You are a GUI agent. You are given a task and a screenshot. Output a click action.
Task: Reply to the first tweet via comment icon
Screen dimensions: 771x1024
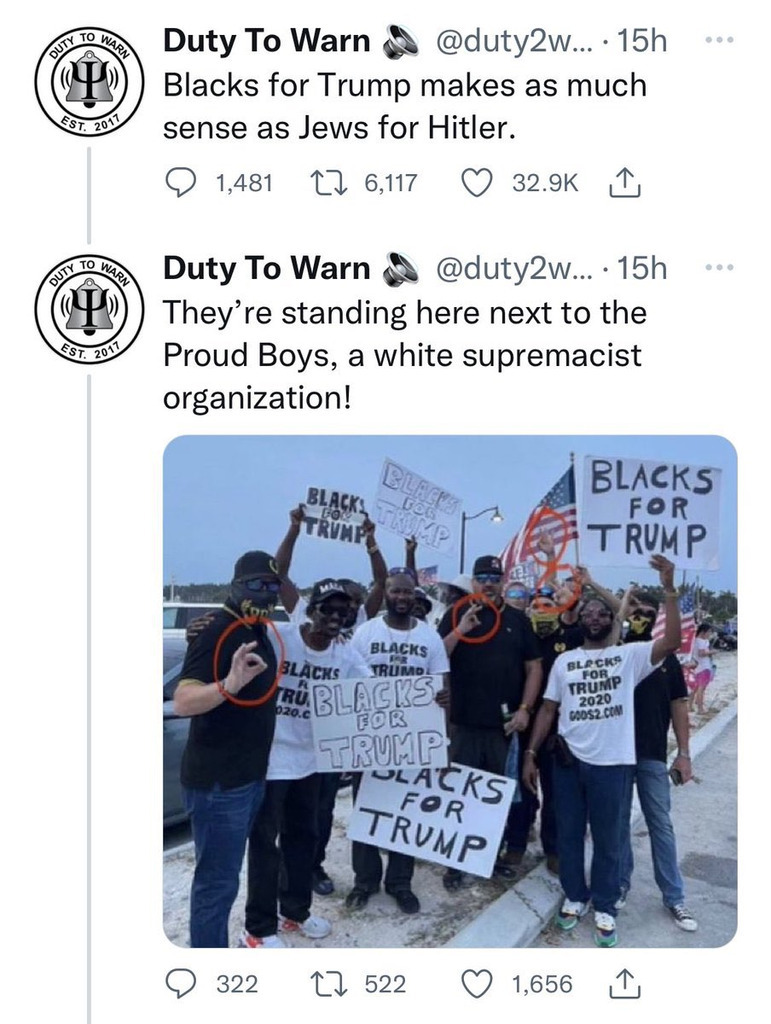click(177, 182)
